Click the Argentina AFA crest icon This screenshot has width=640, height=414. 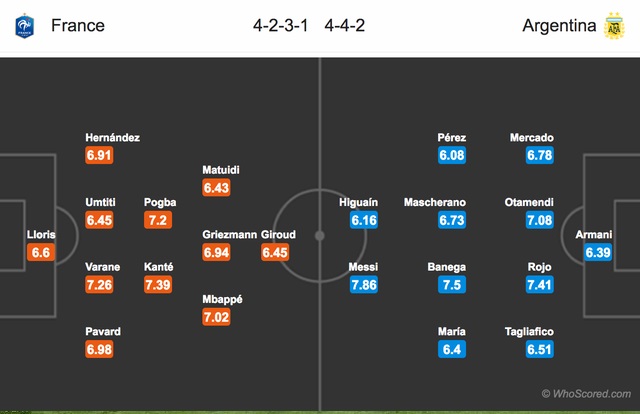[614, 26]
